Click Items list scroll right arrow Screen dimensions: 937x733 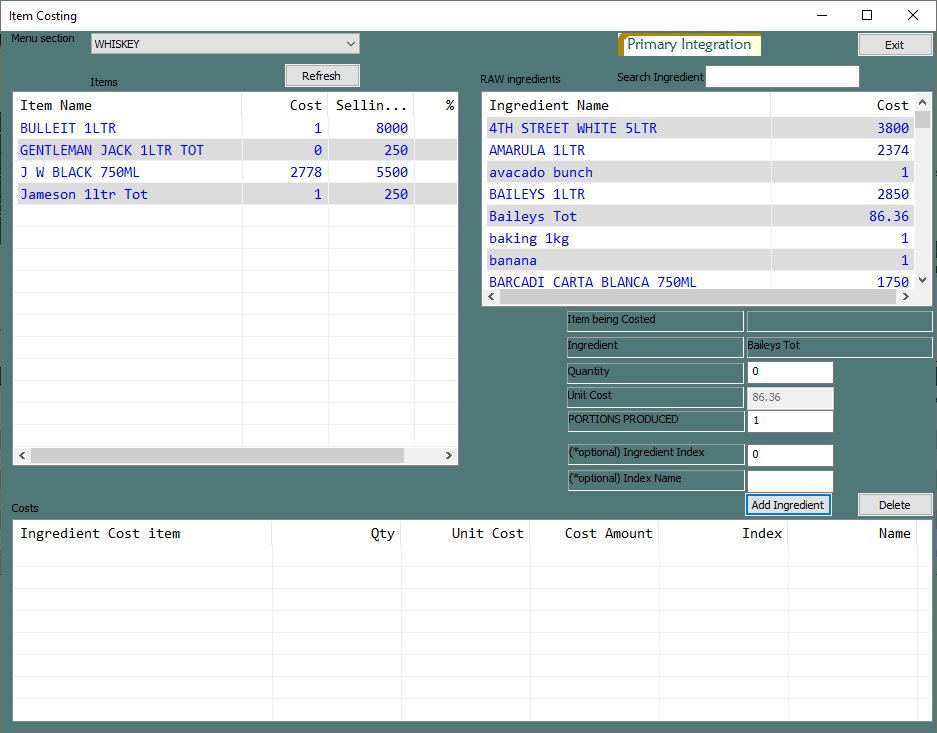tap(449, 455)
